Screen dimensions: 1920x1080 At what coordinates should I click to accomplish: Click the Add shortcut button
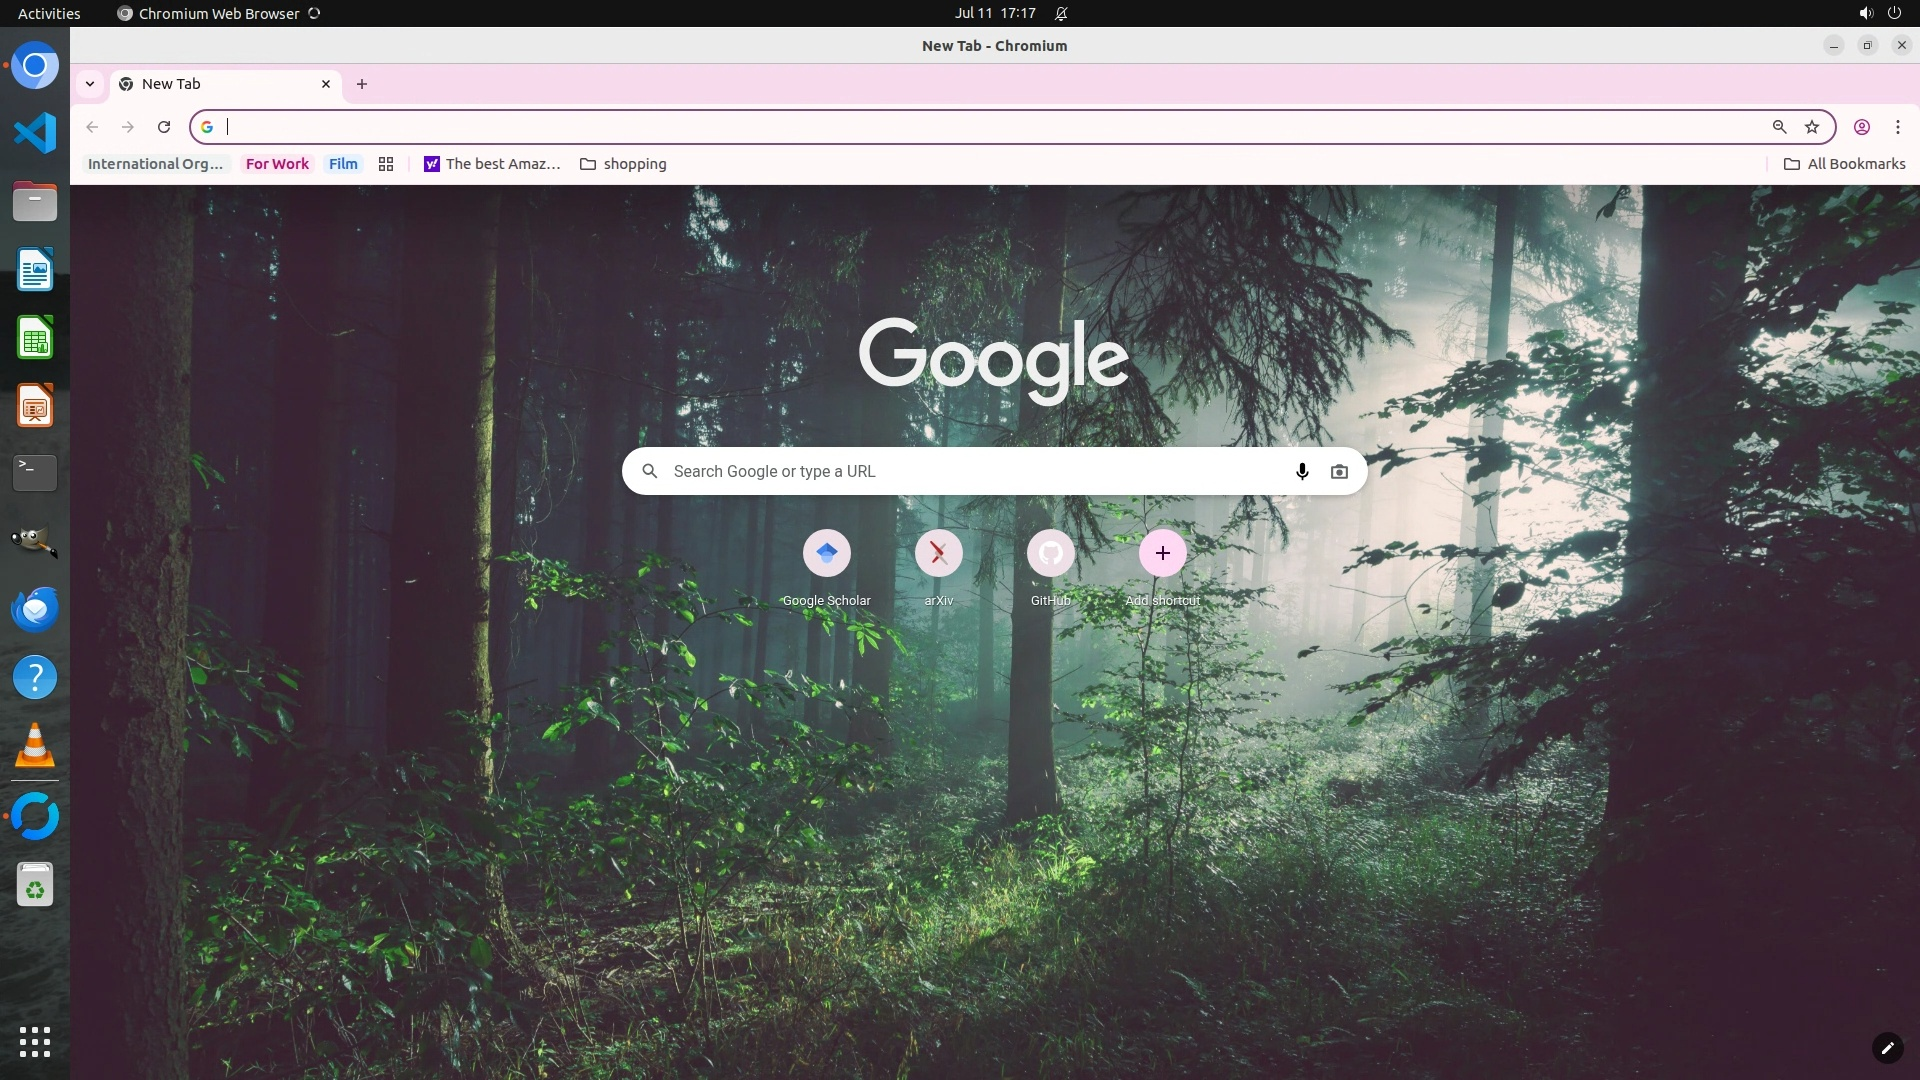pyautogui.click(x=1162, y=554)
